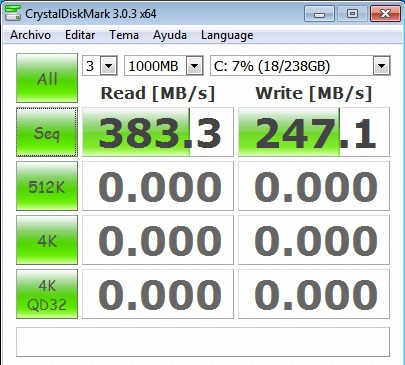This screenshot has width=405, height=365.
Task: Start the 4K QD32 benchmark test
Action: [x=47, y=294]
